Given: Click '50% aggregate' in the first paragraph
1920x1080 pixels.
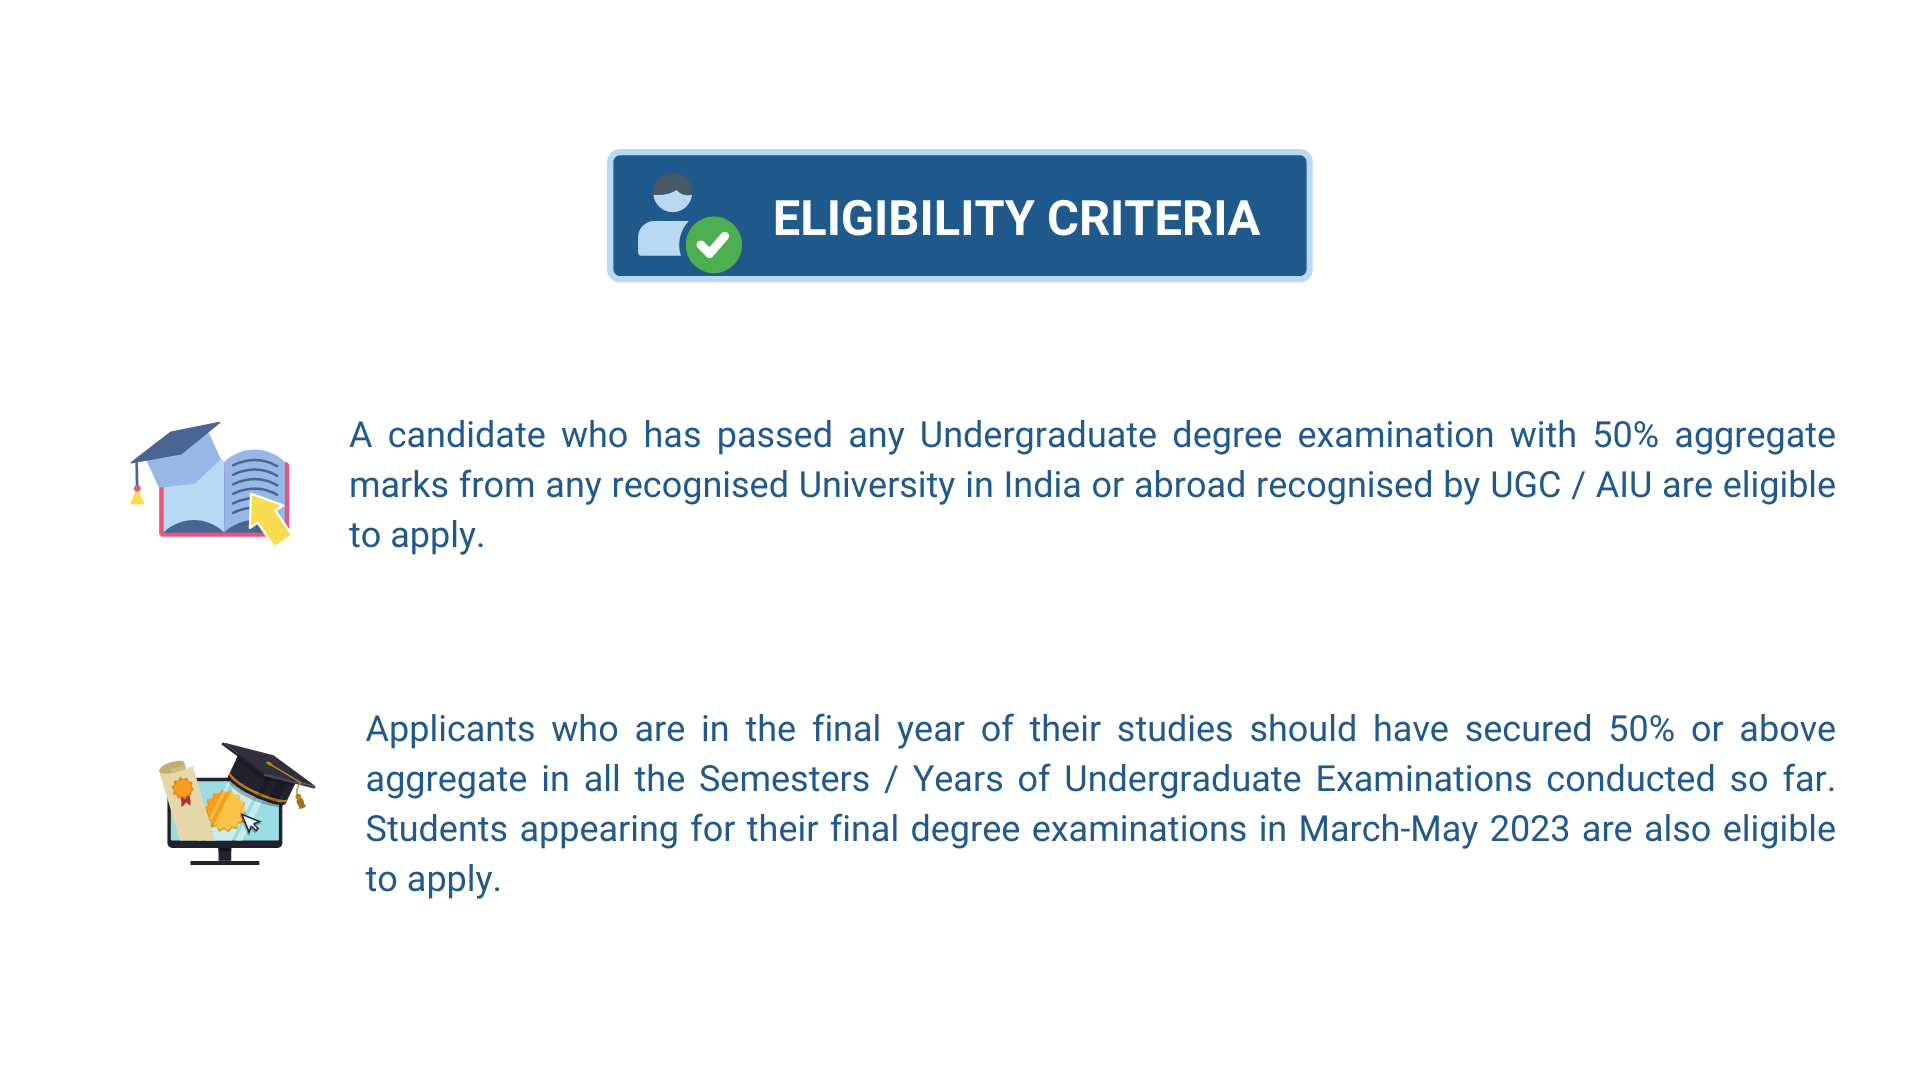Looking at the screenshot, I should (x=1714, y=435).
